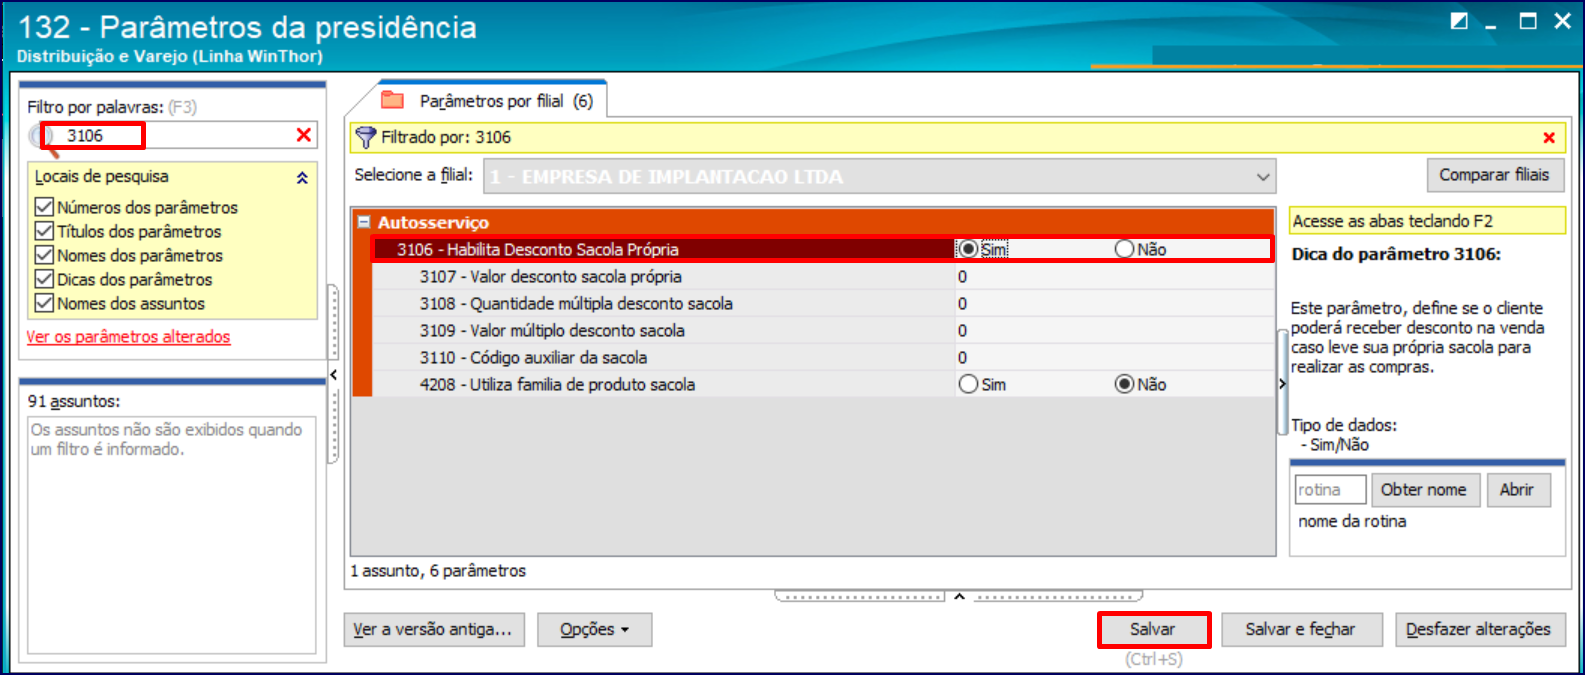Toggle bottom panel with the up chevron
The image size is (1585, 675).
pyautogui.click(x=959, y=597)
